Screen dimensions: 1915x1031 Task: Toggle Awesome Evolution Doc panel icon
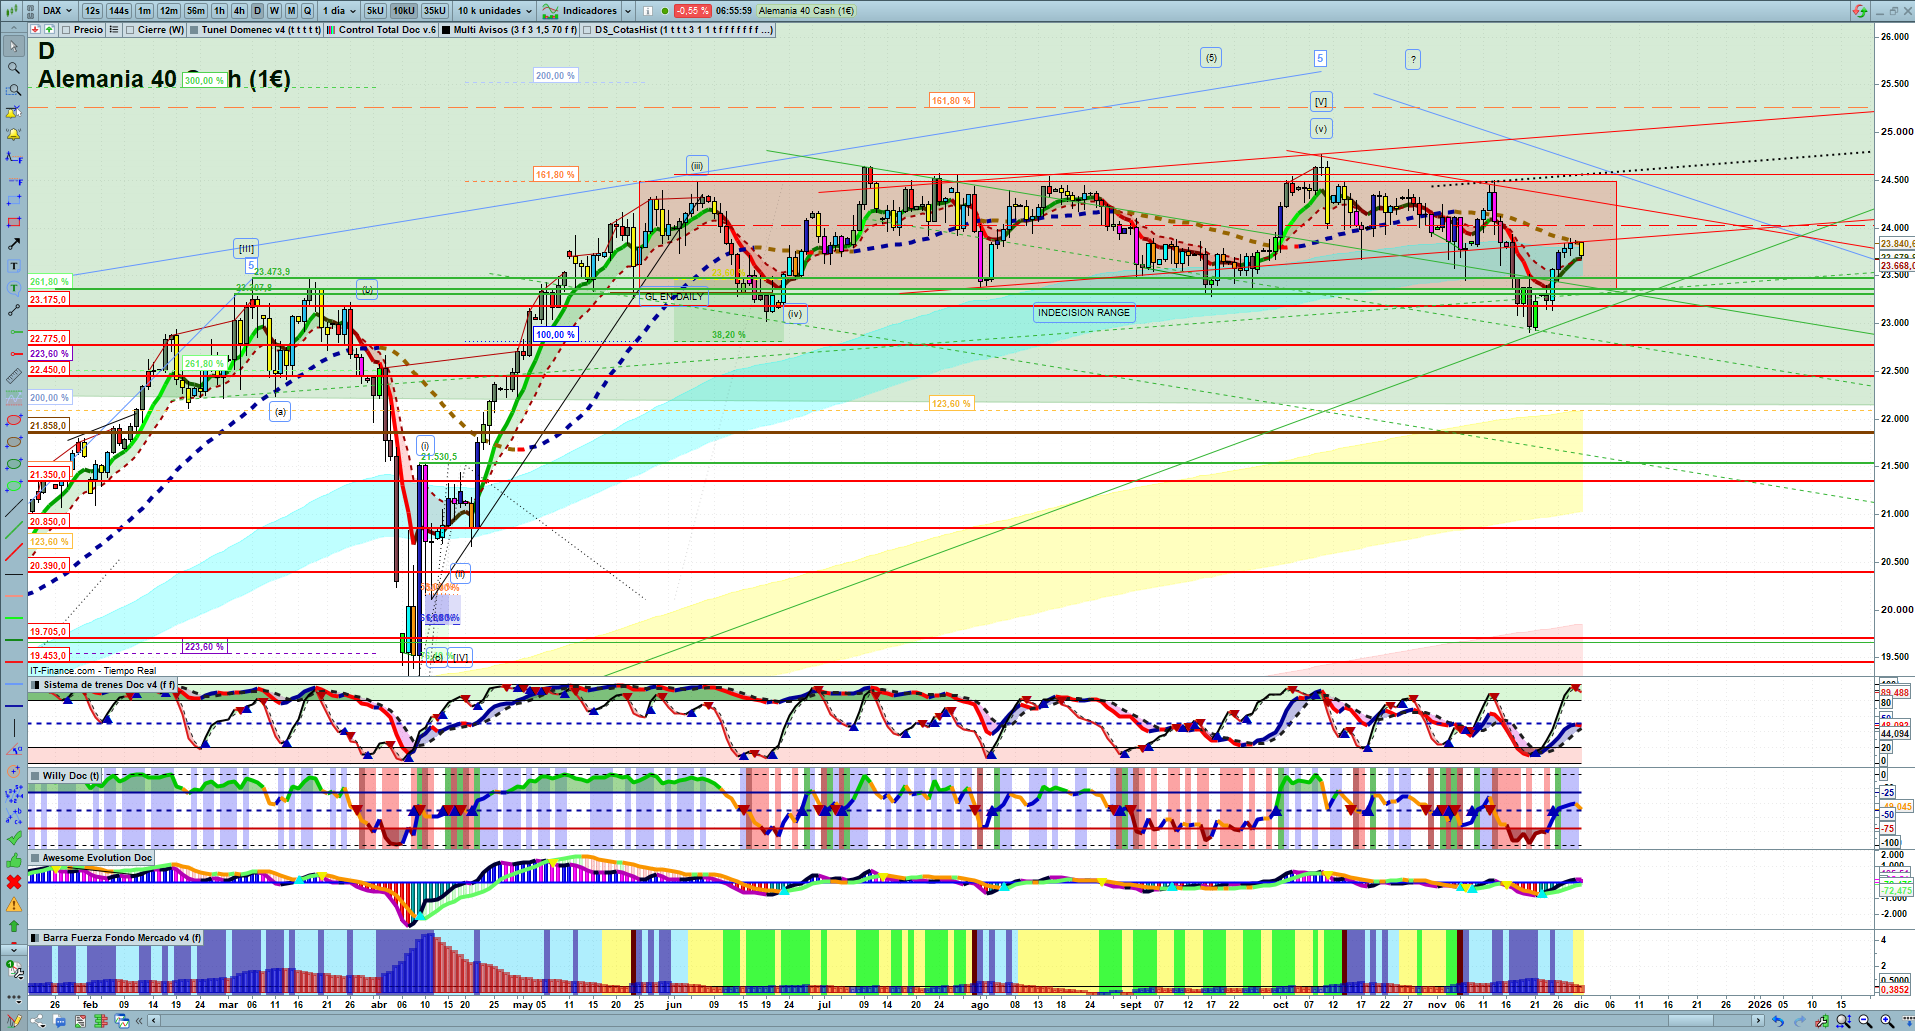[x=36, y=857]
